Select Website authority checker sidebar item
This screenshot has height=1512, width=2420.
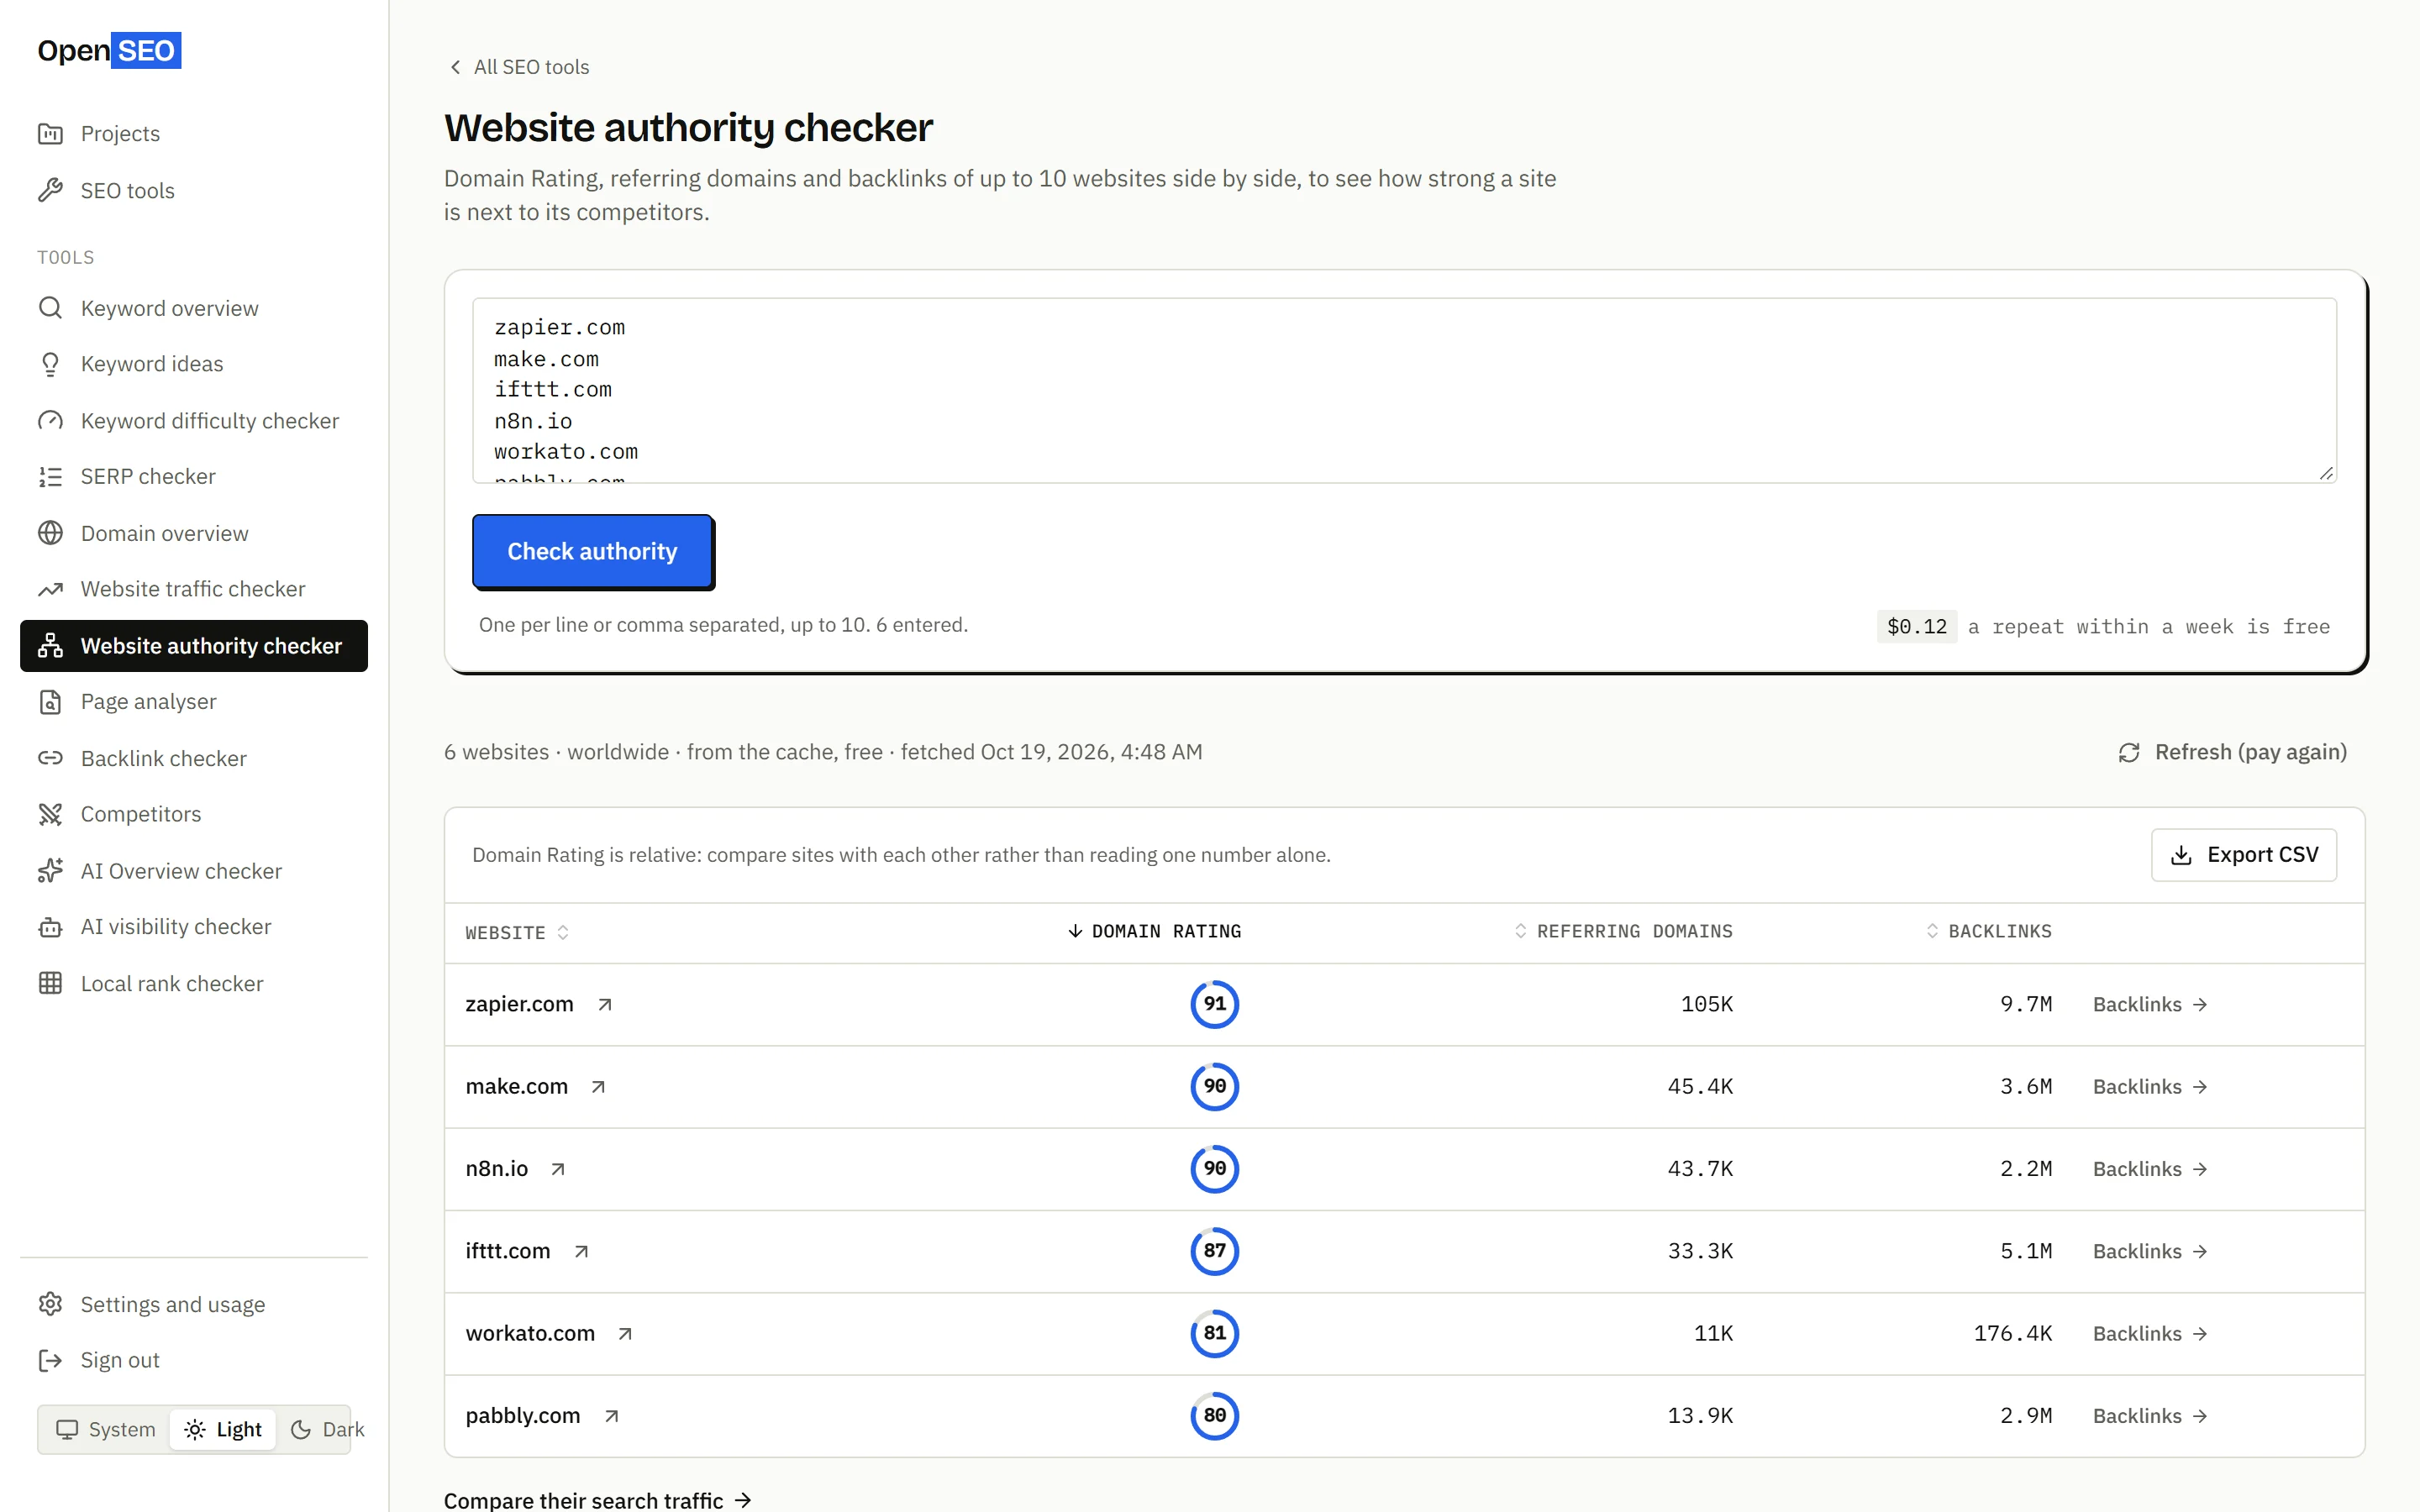pyautogui.click(x=194, y=646)
